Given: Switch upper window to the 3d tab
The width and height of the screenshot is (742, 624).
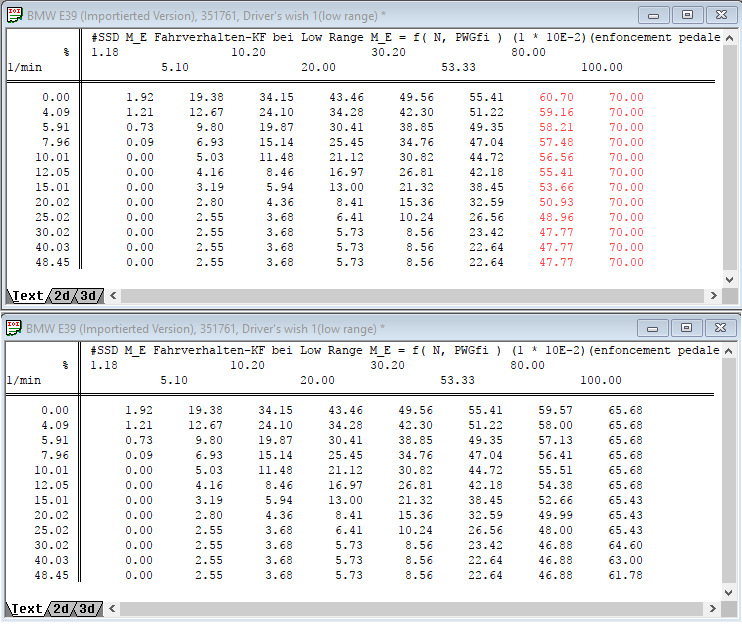Looking at the screenshot, I should pos(88,296).
